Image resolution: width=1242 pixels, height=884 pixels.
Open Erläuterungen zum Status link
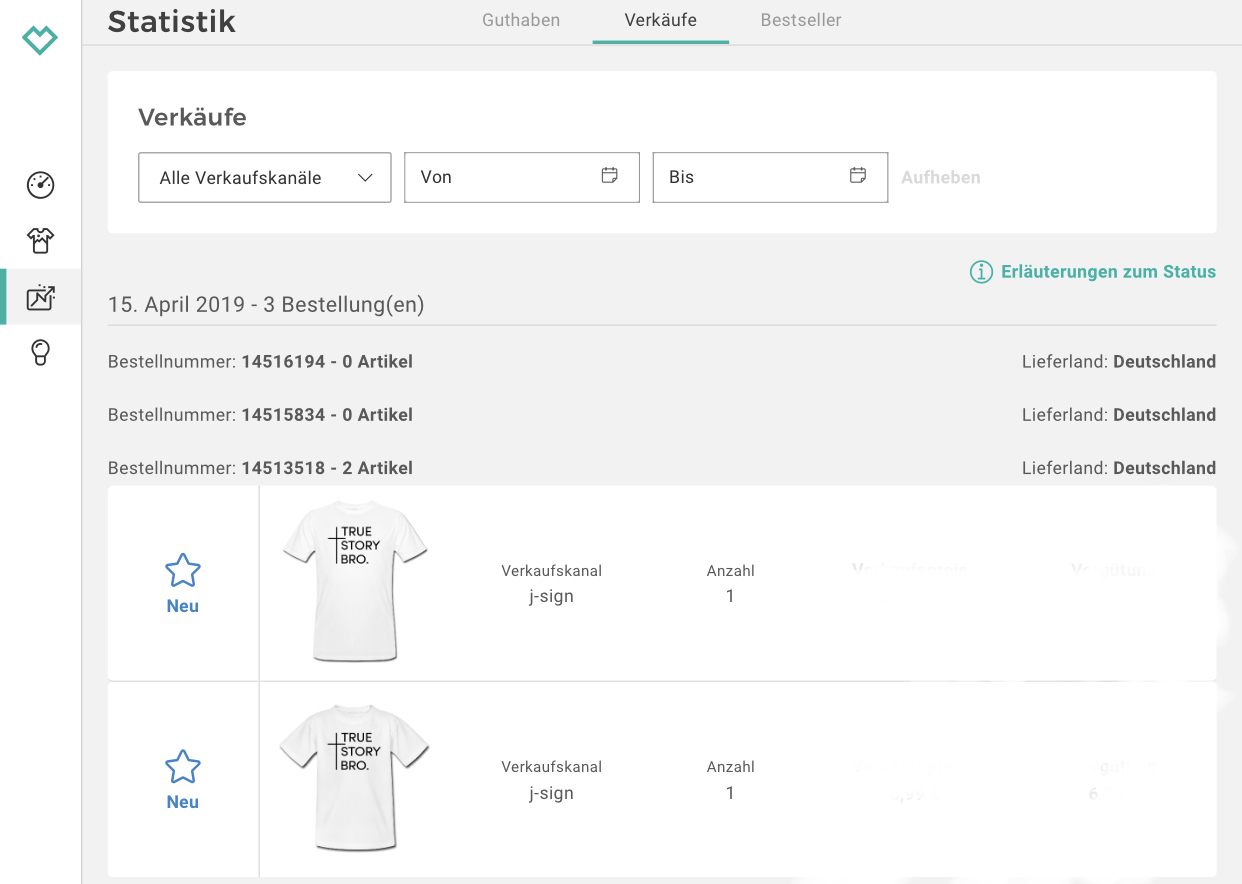click(x=1108, y=272)
